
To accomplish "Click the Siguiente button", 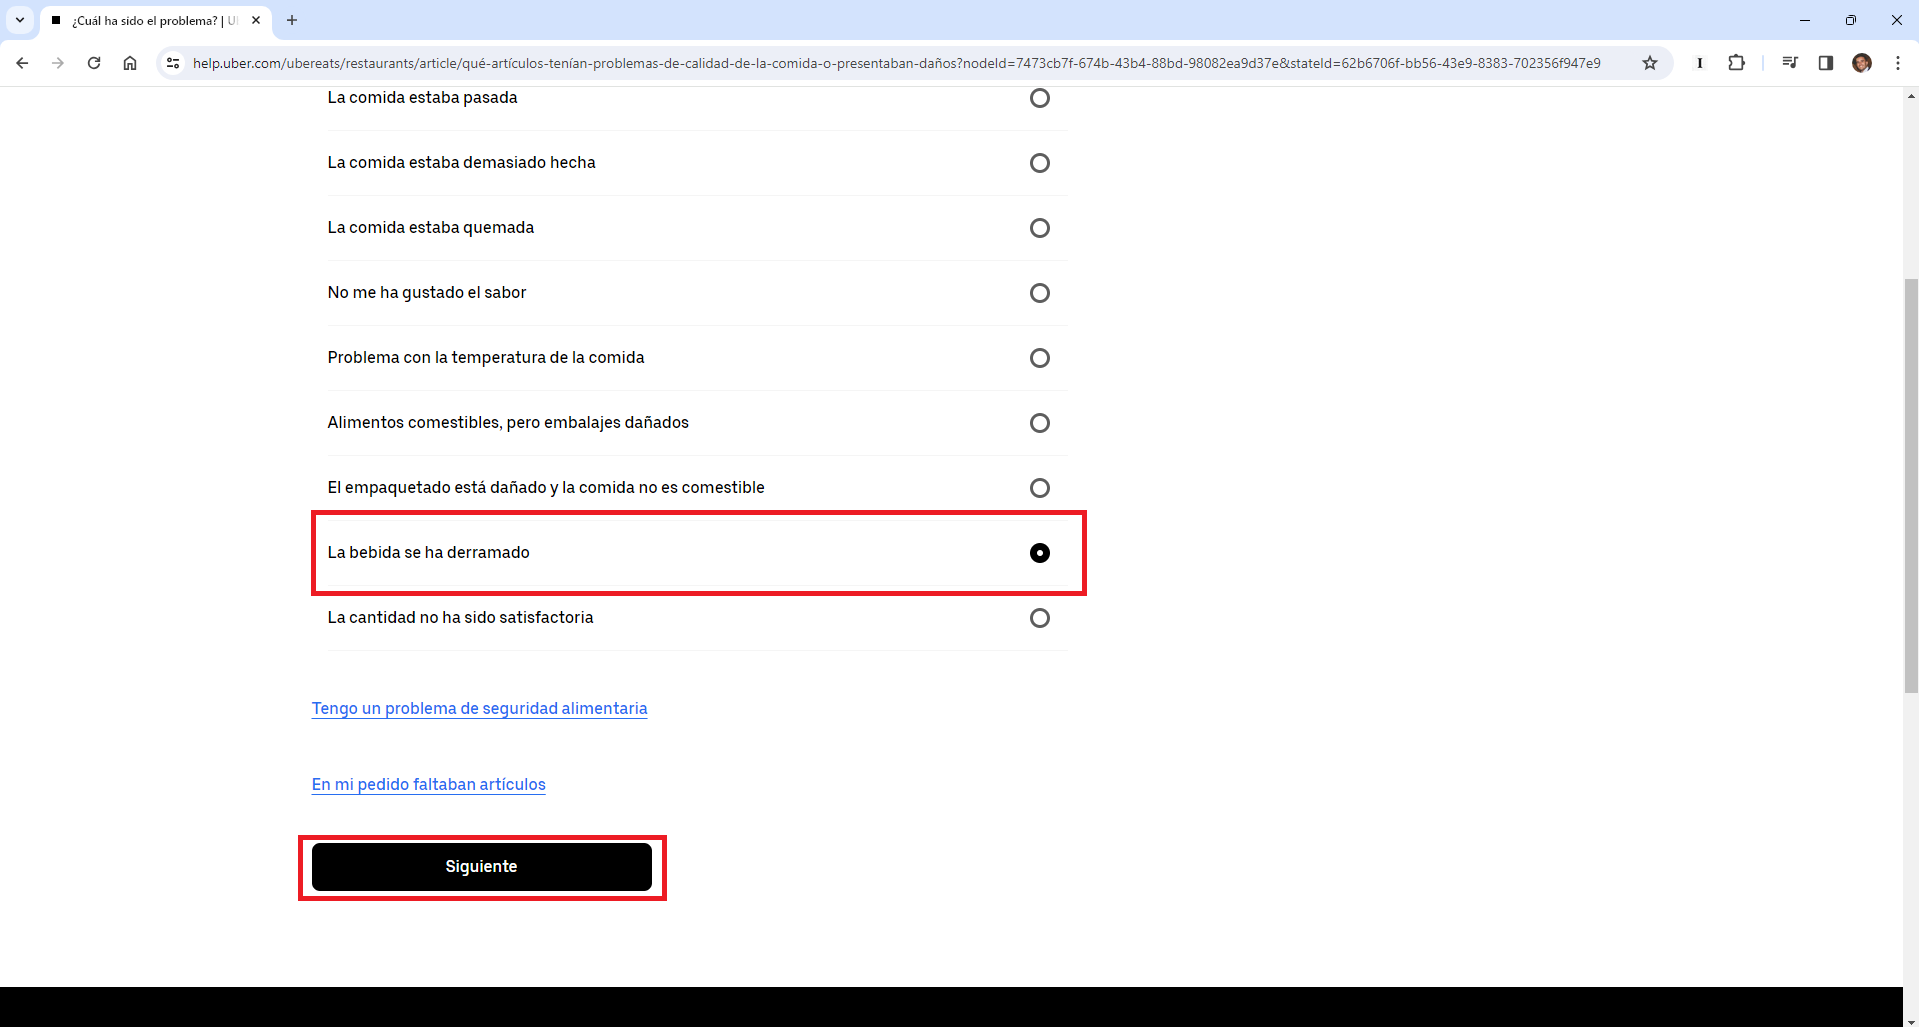I will pyautogui.click(x=481, y=866).
